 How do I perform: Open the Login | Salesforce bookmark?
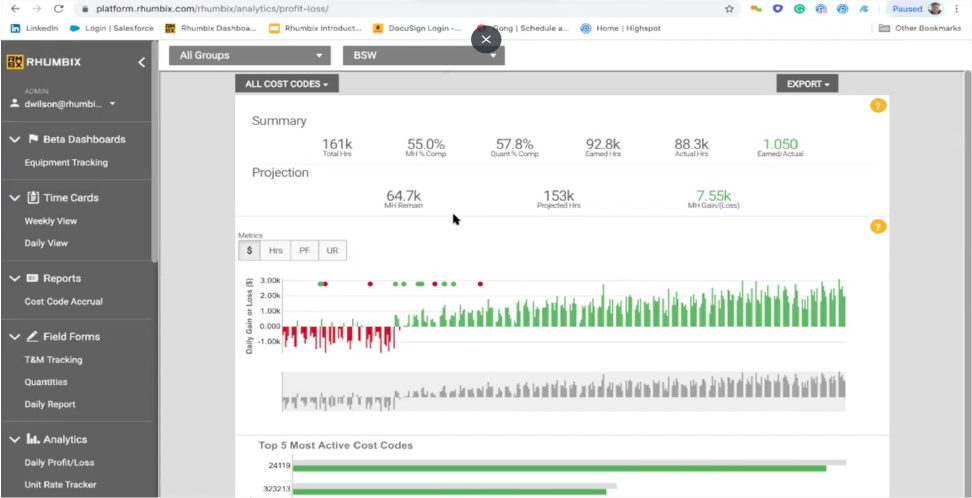112,28
